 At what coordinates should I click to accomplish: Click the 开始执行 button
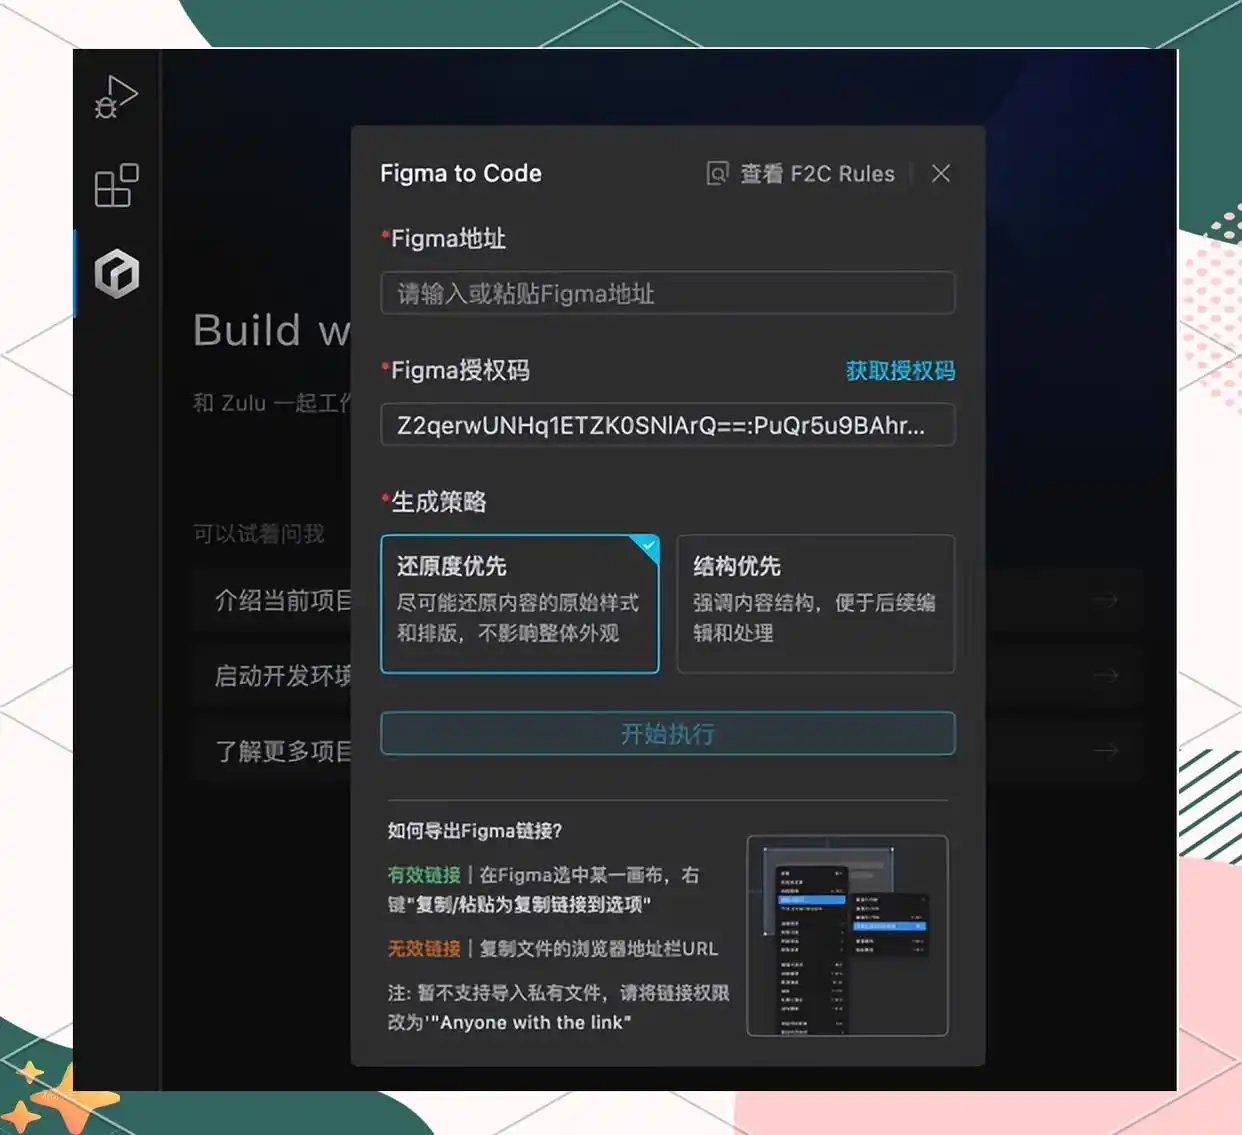[667, 733]
